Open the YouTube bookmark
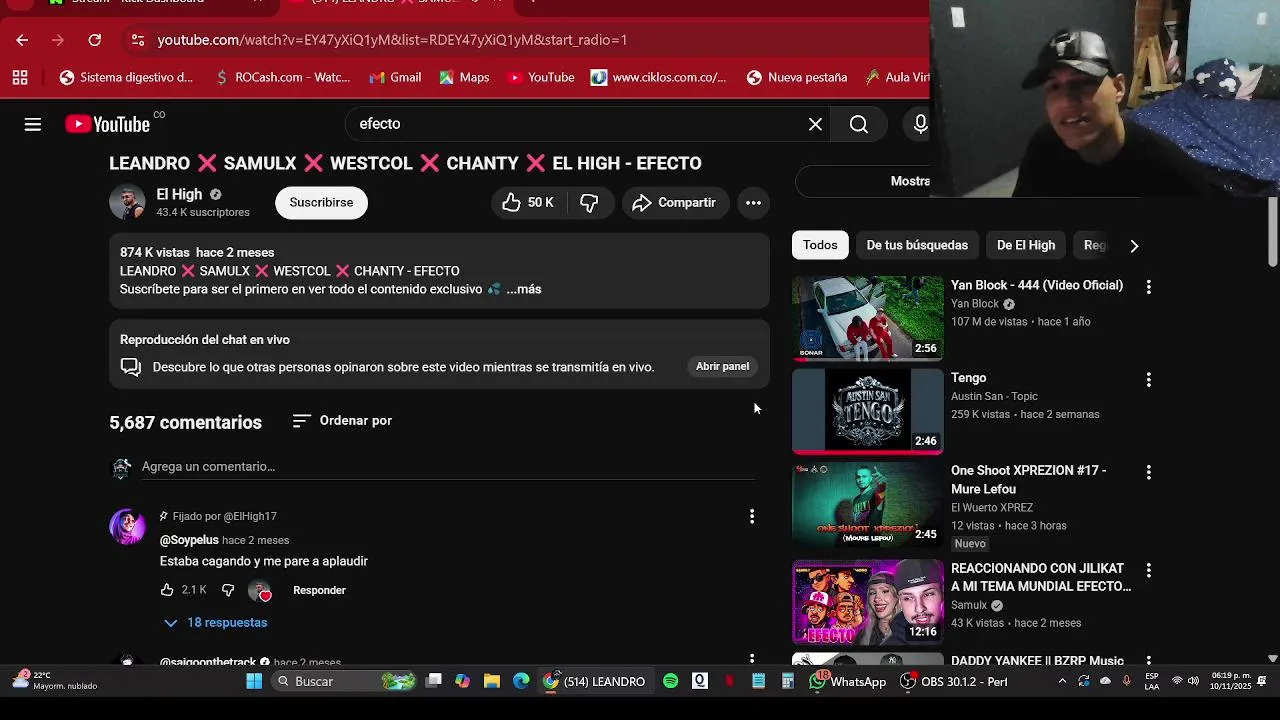The image size is (1280, 720). pyautogui.click(x=541, y=77)
